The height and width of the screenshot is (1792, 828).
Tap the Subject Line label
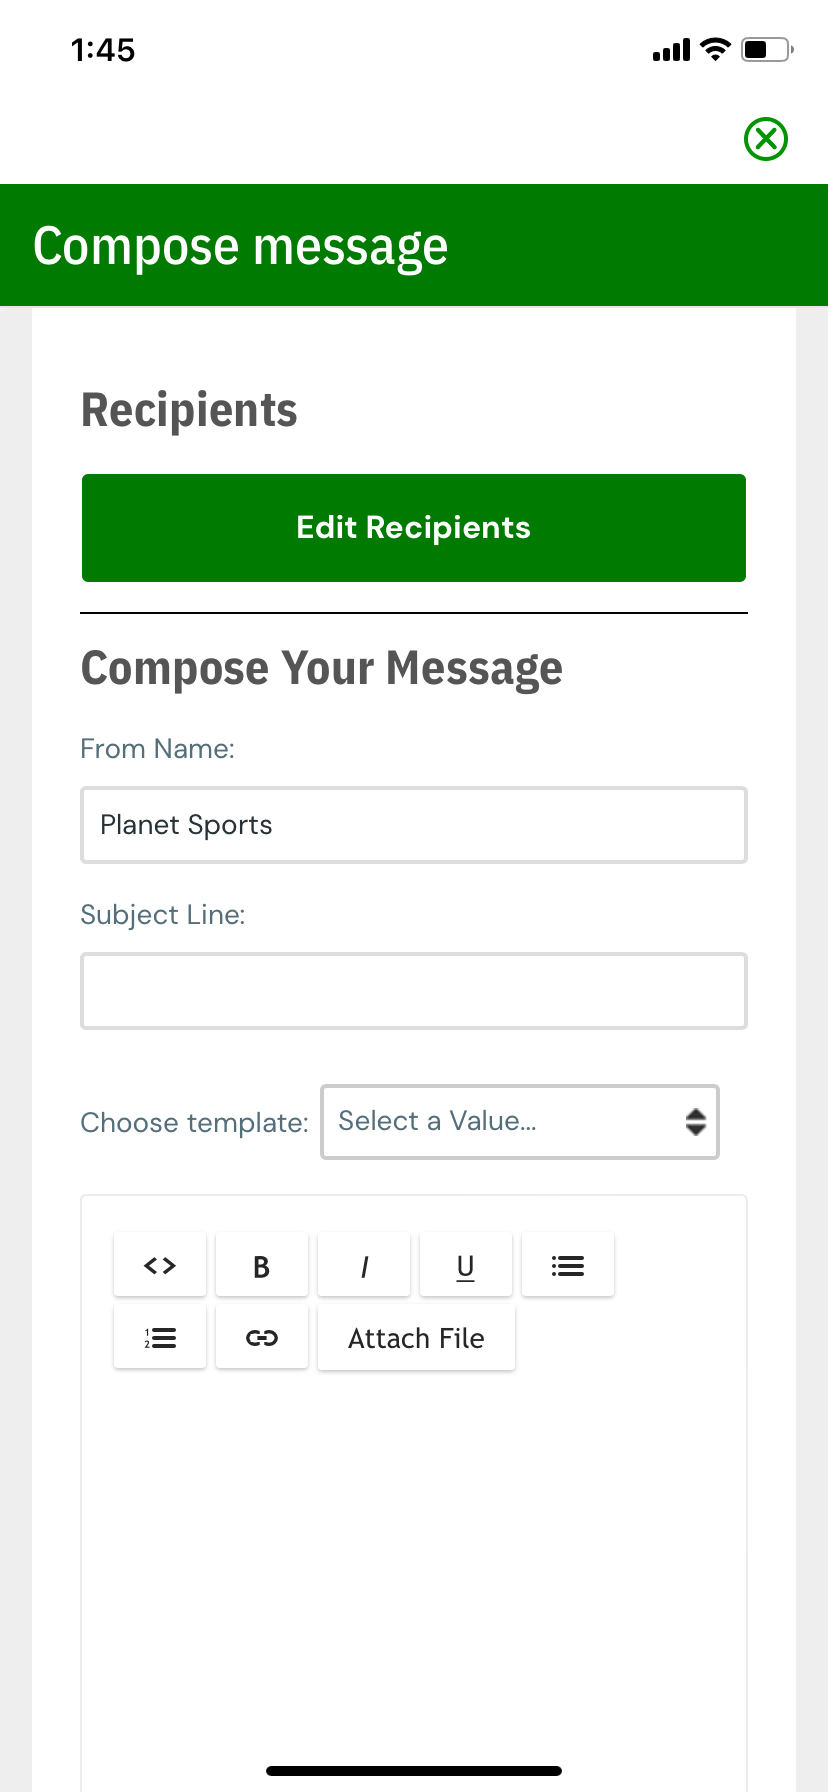(163, 915)
